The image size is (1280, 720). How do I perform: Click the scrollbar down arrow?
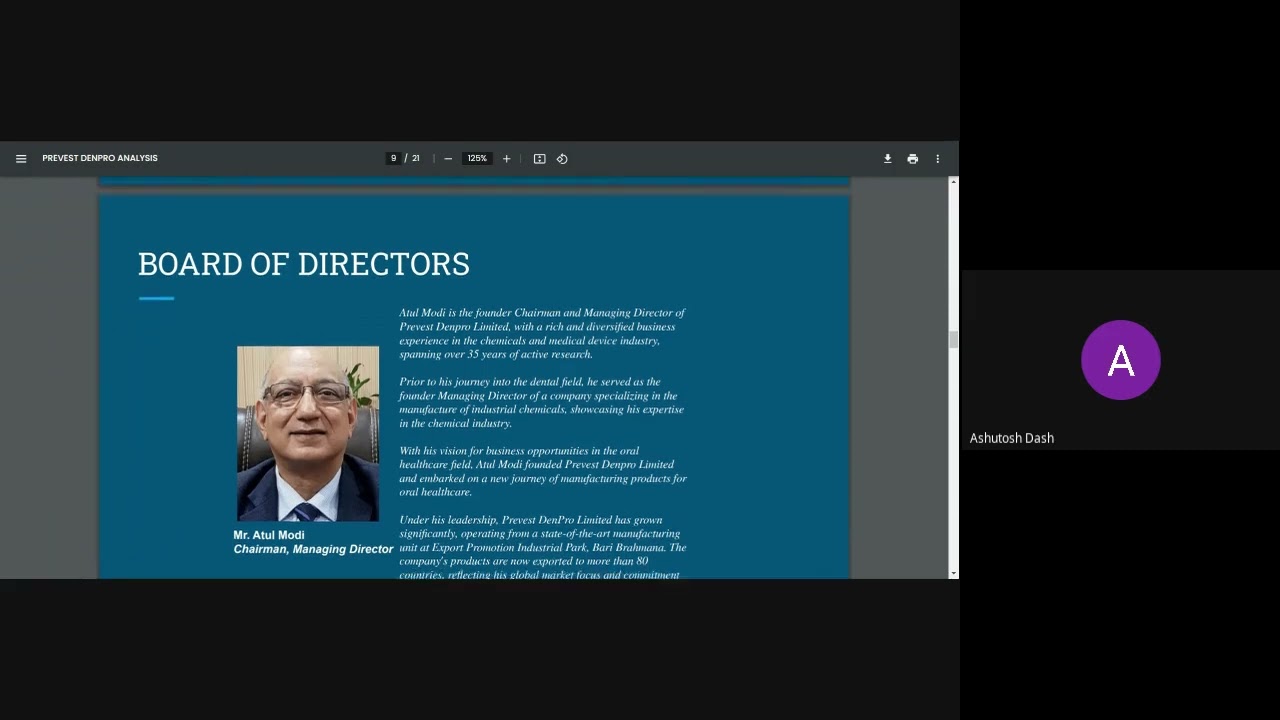point(954,573)
